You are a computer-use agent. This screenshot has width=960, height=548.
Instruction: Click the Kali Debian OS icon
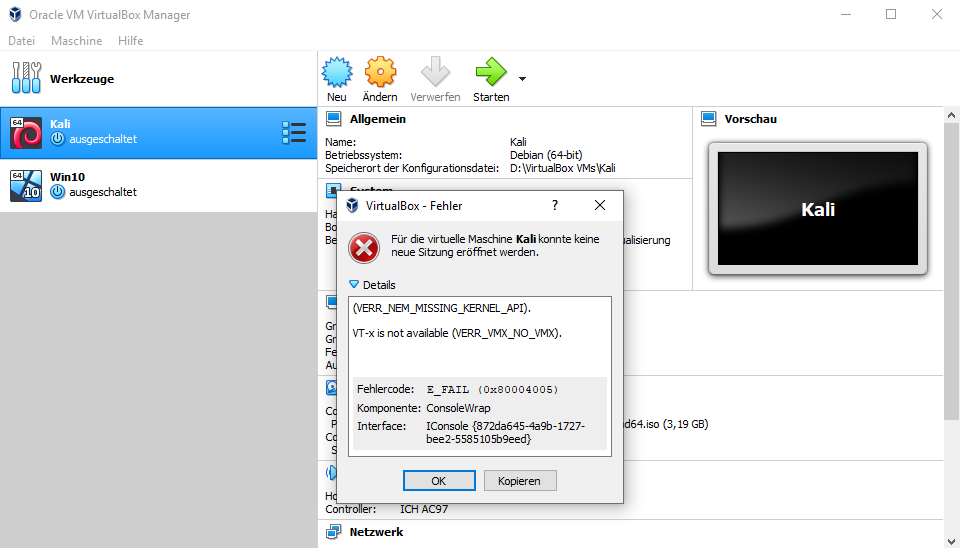tap(26, 133)
